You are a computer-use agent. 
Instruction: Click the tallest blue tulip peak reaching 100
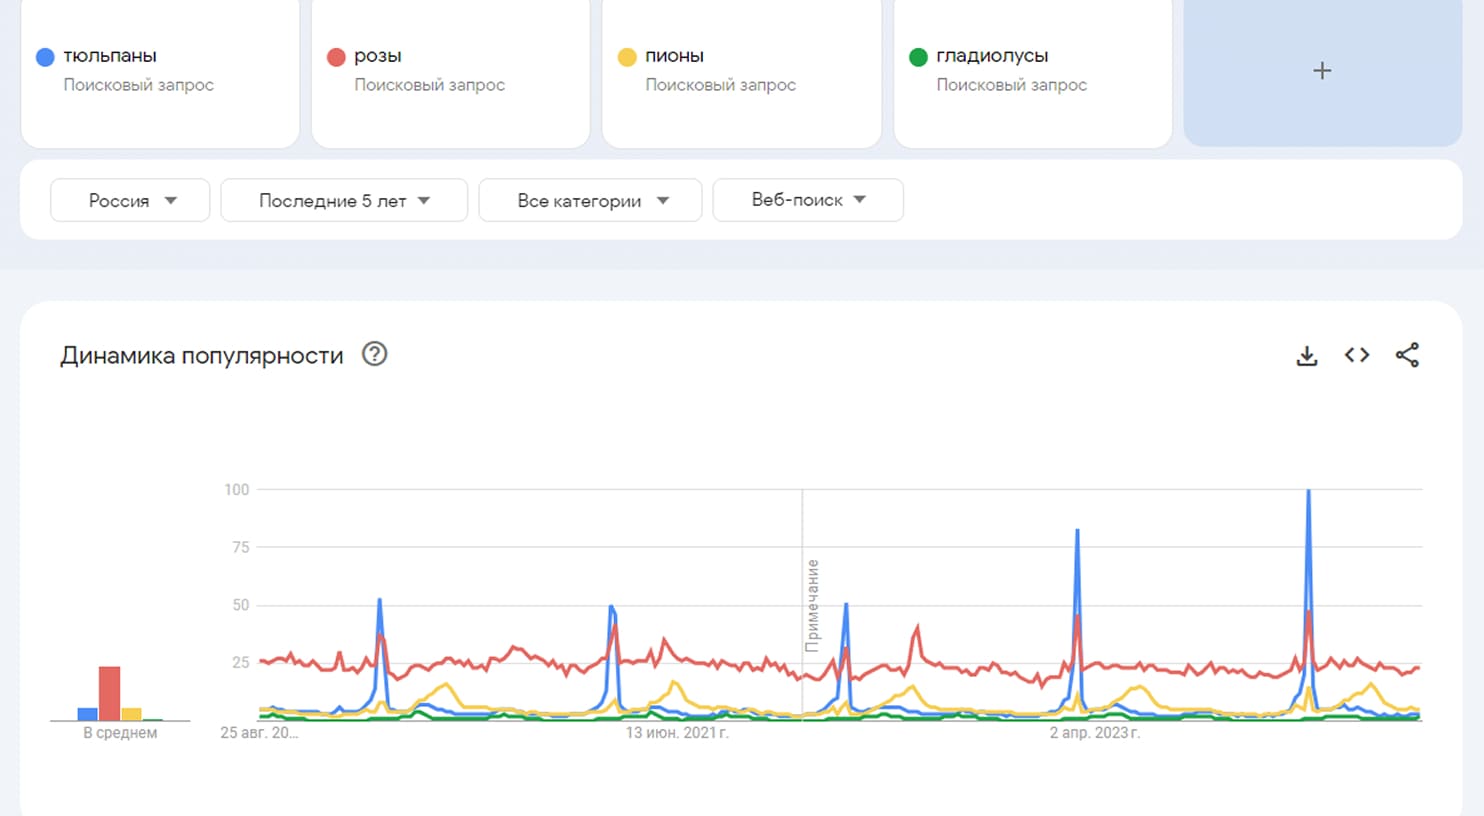click(1308, 492)
